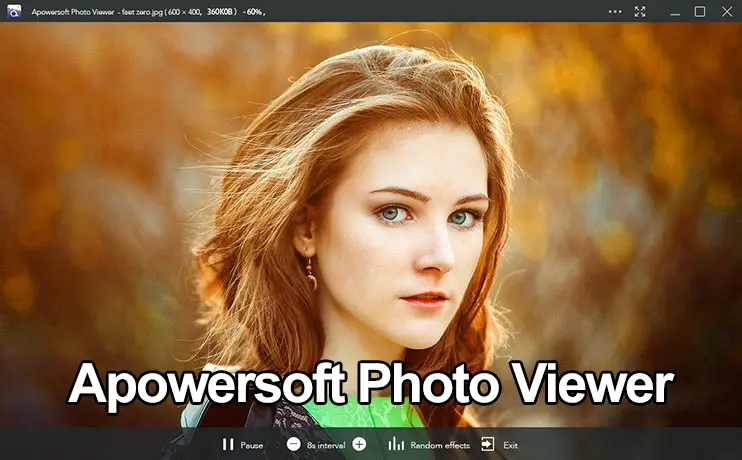The width and height of the screenshot is (742, 460).
Task: Enter fullscreen with the expand icon
Action: coord(640,11)
